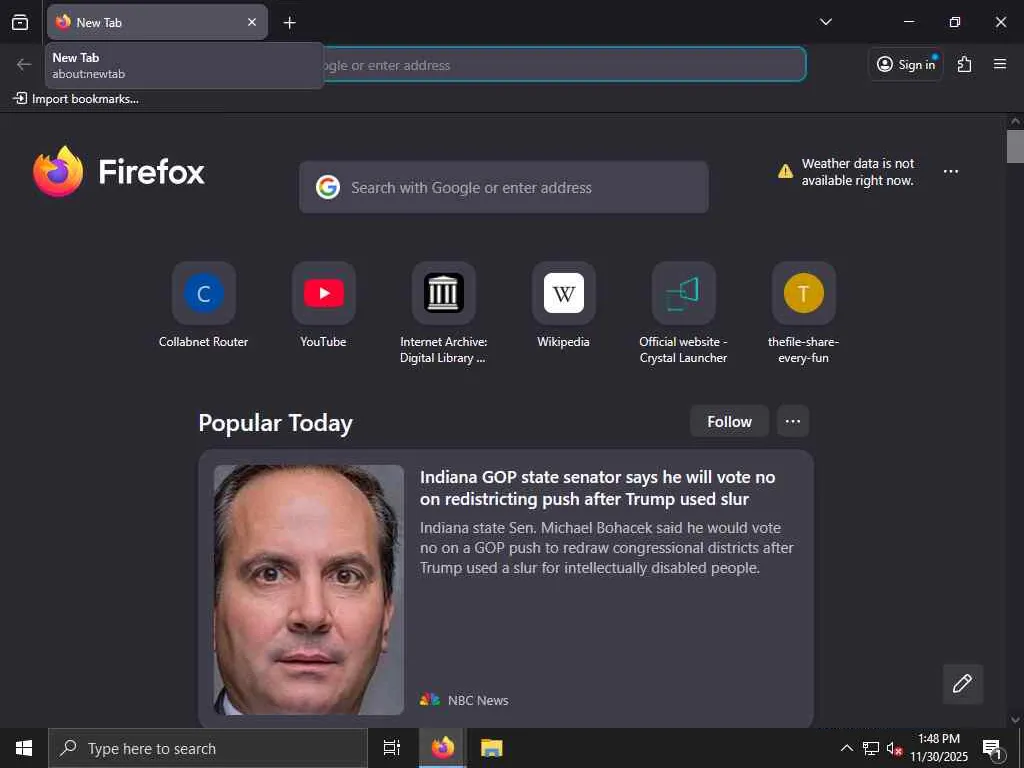1024x768 pixels.
Task: Click the Google G icon in search box
Action: [x=328, y=187]
